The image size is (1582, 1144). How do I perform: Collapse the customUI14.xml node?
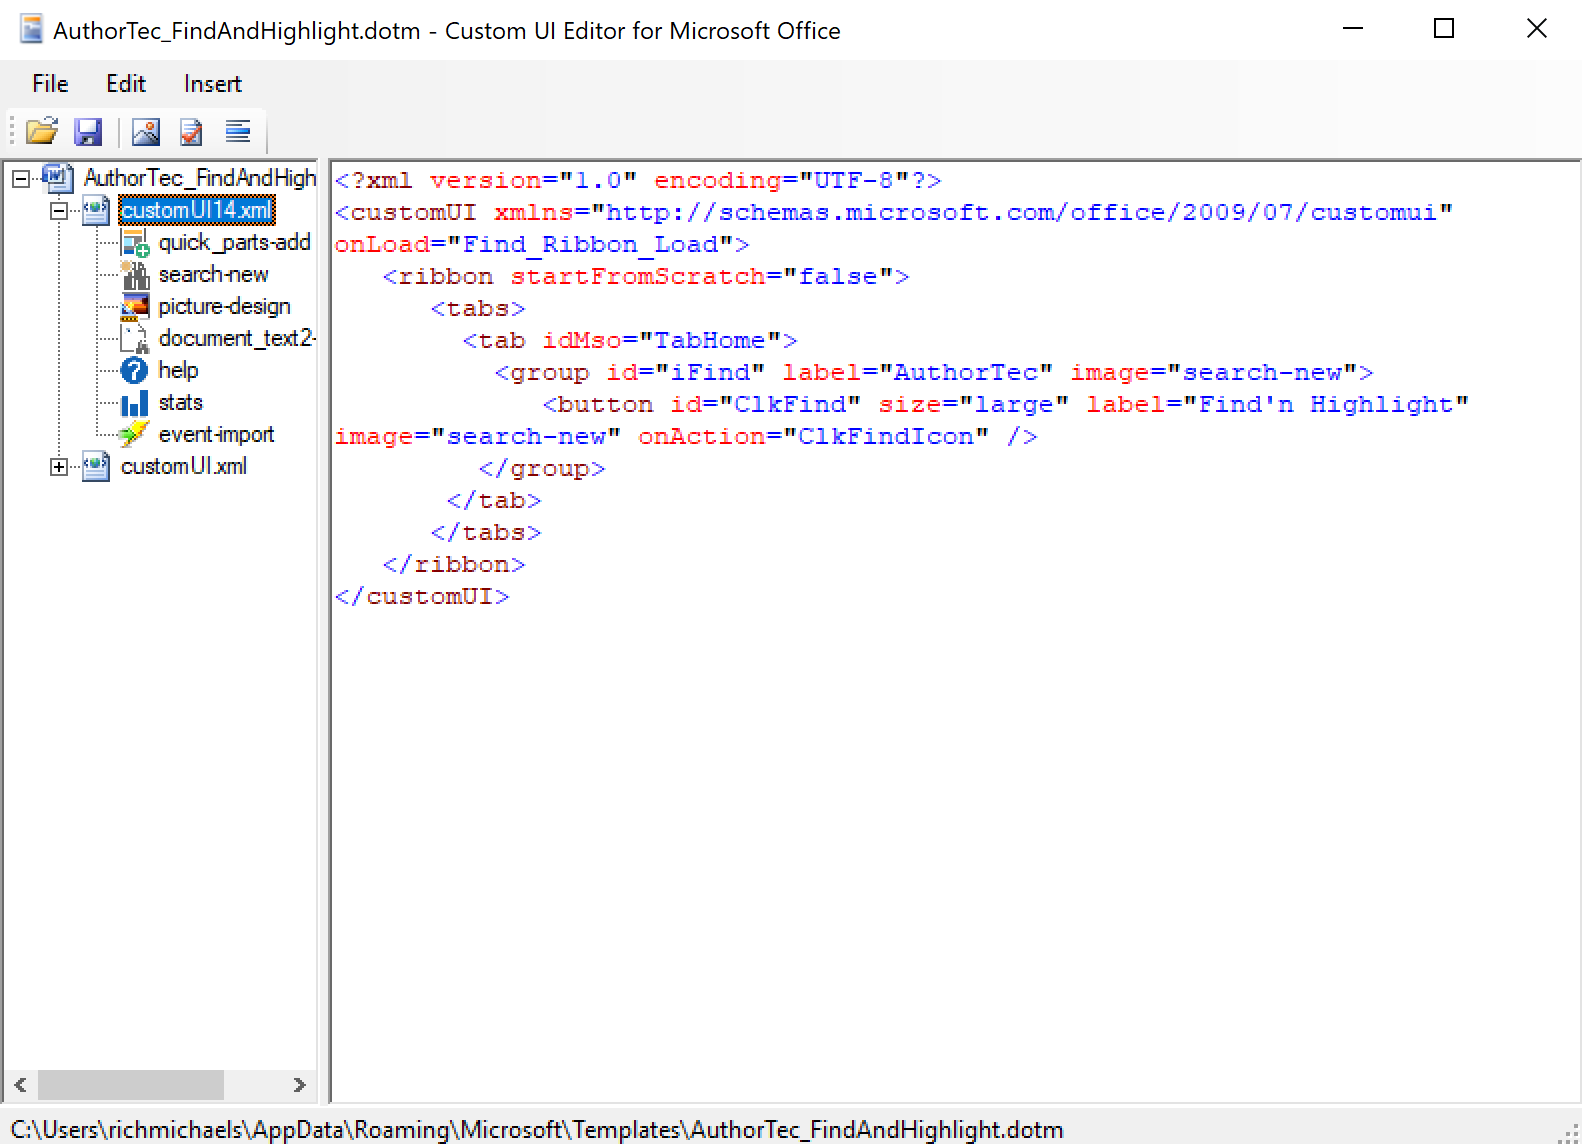tap(59, 211)
